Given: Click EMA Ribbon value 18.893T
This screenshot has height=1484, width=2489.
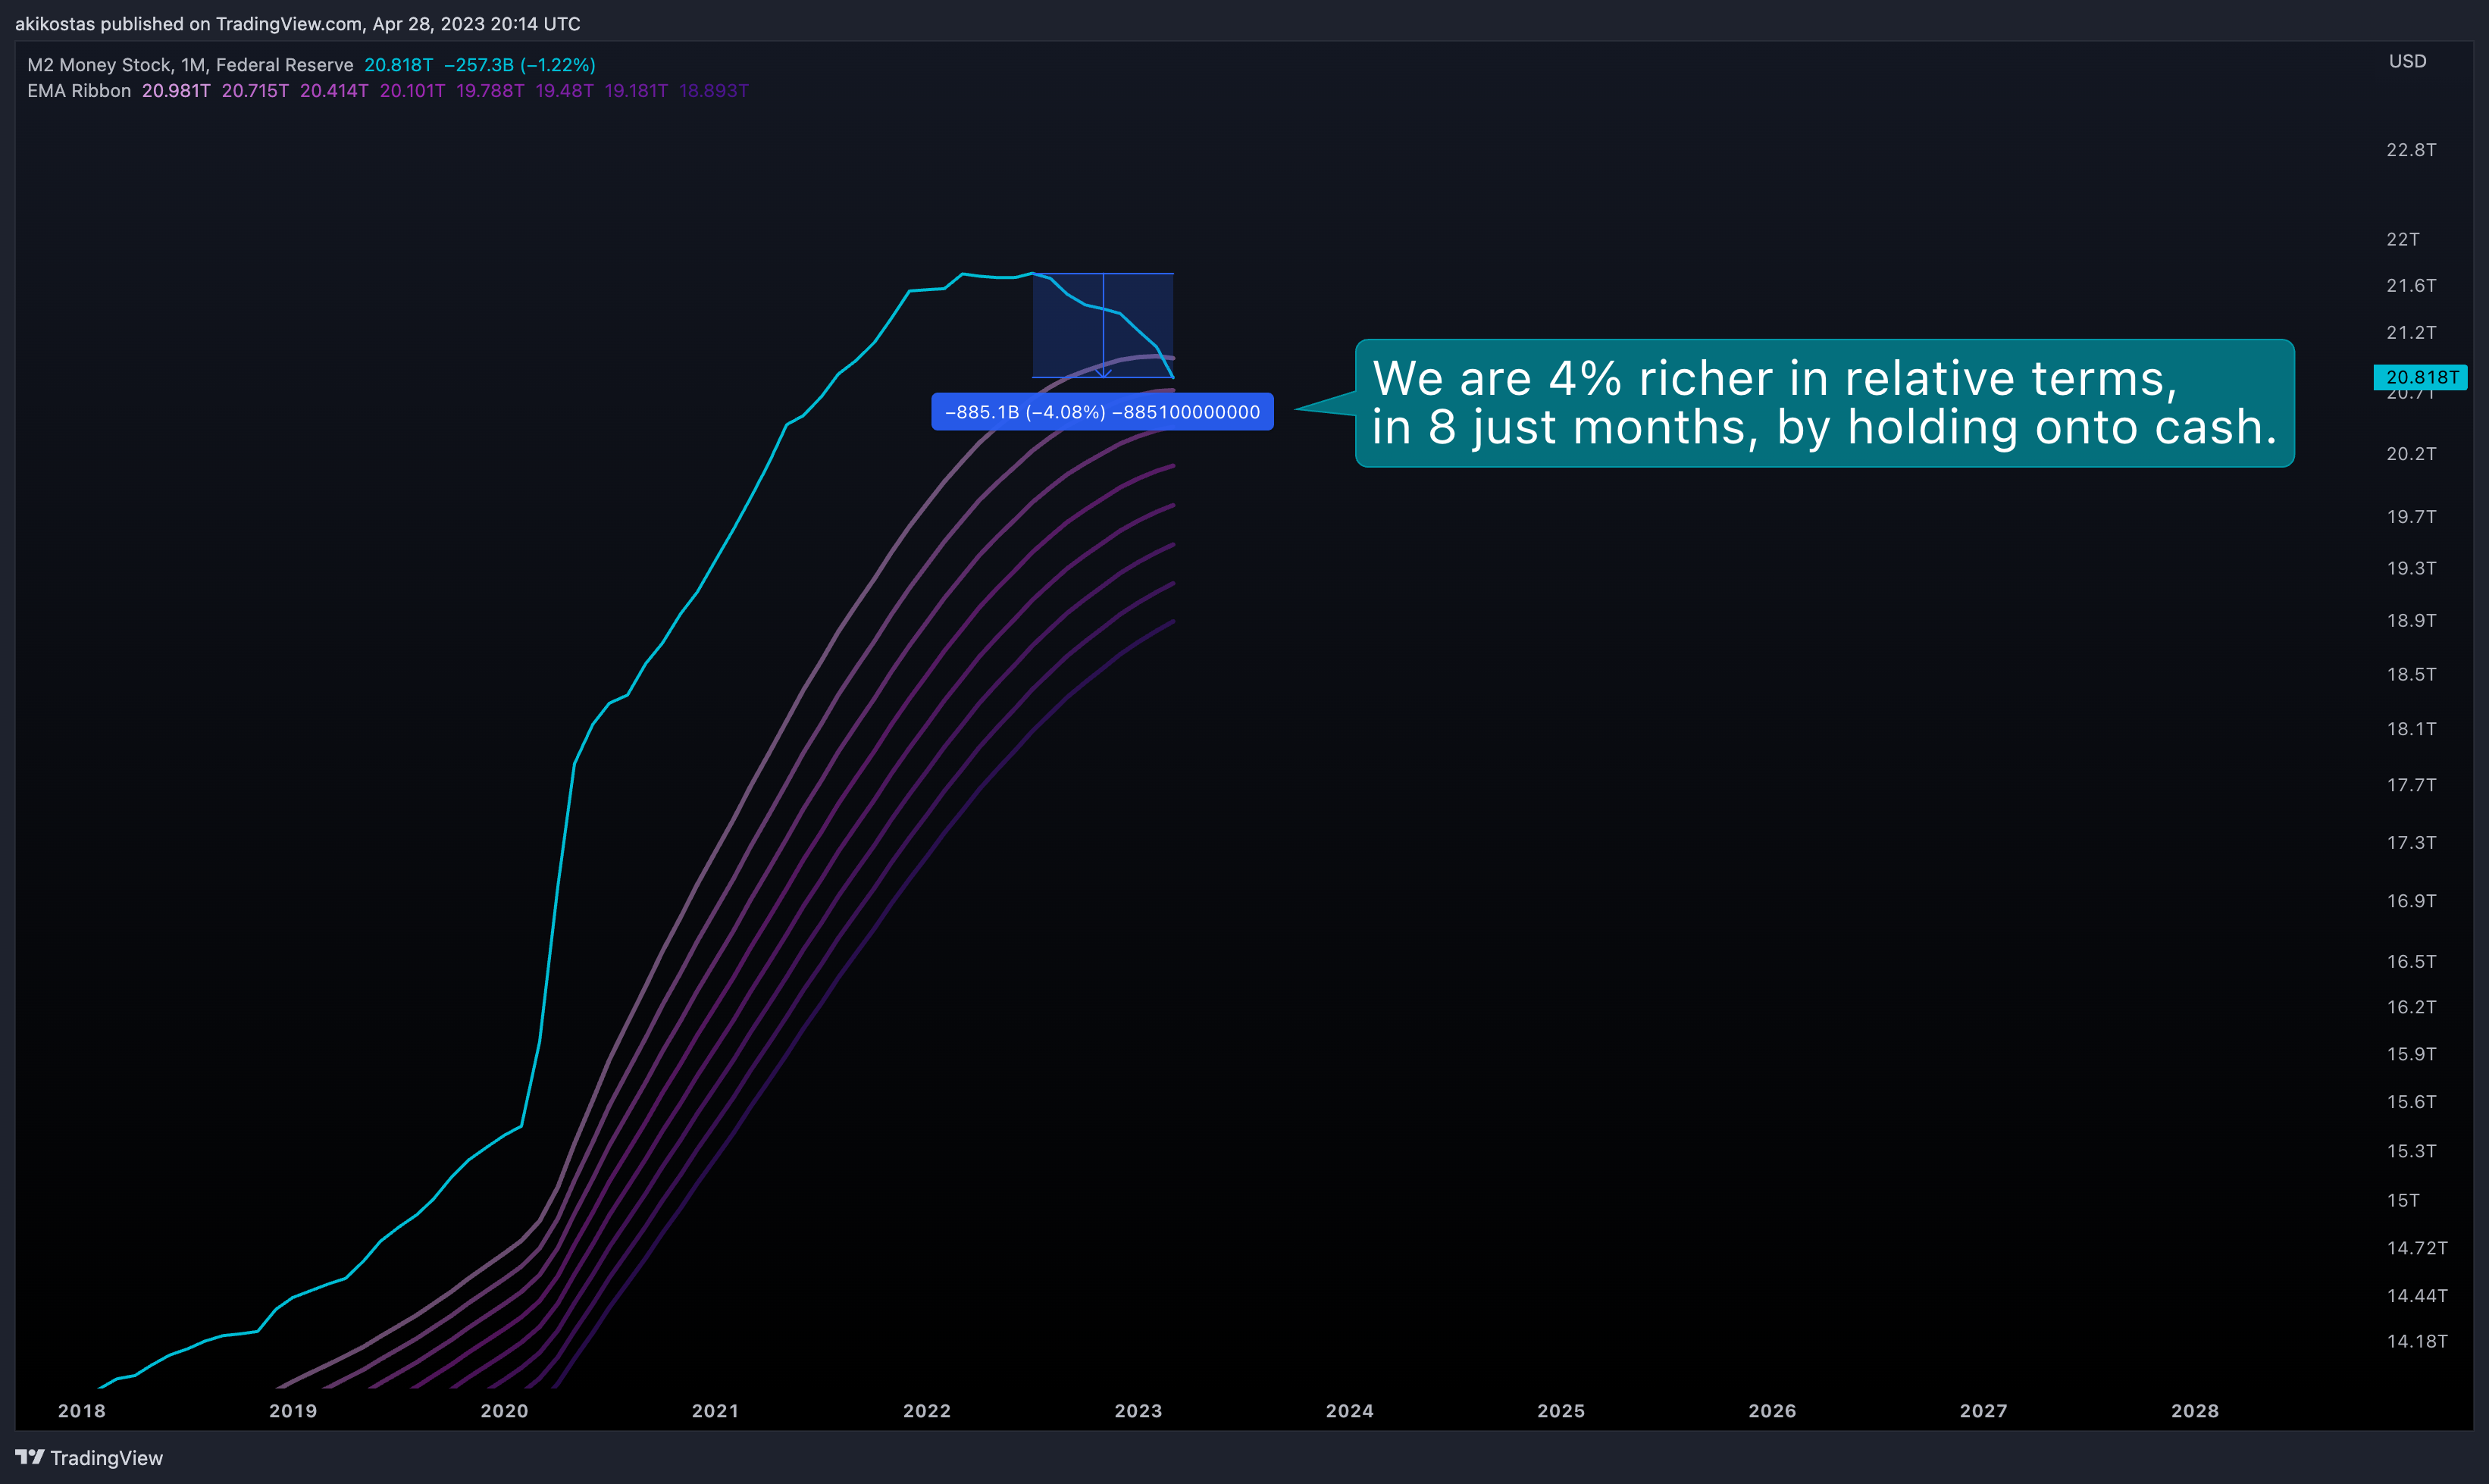Looking at the screenshot, I should (714, 91).
